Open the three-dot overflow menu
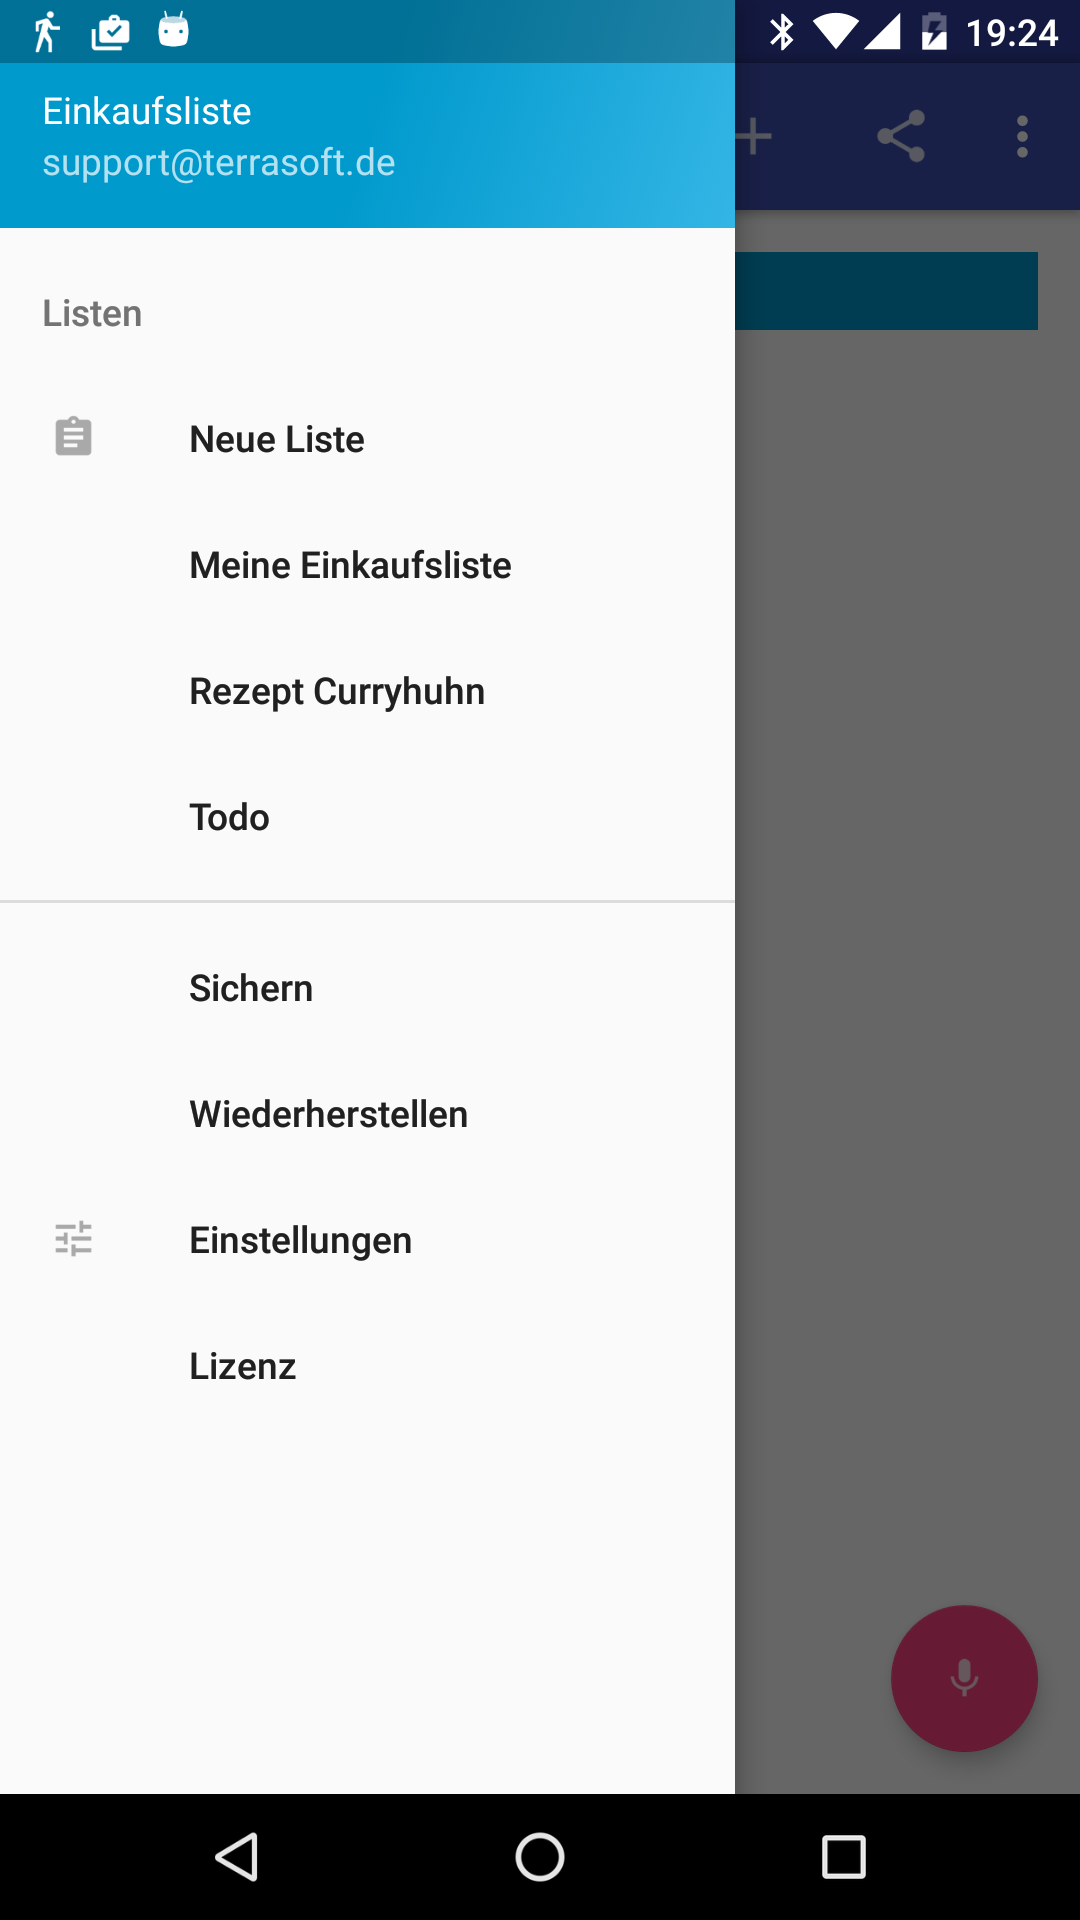 [x=1022, y=136]
